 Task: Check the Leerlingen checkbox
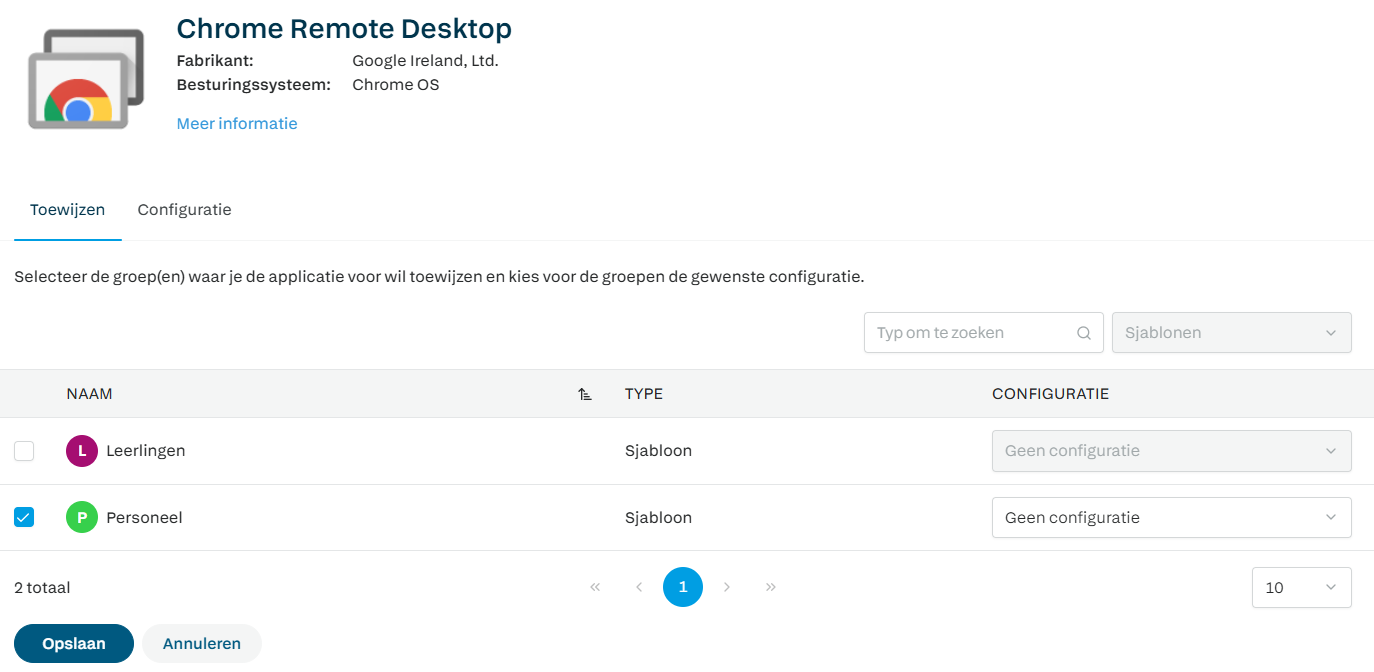point(24,451)
